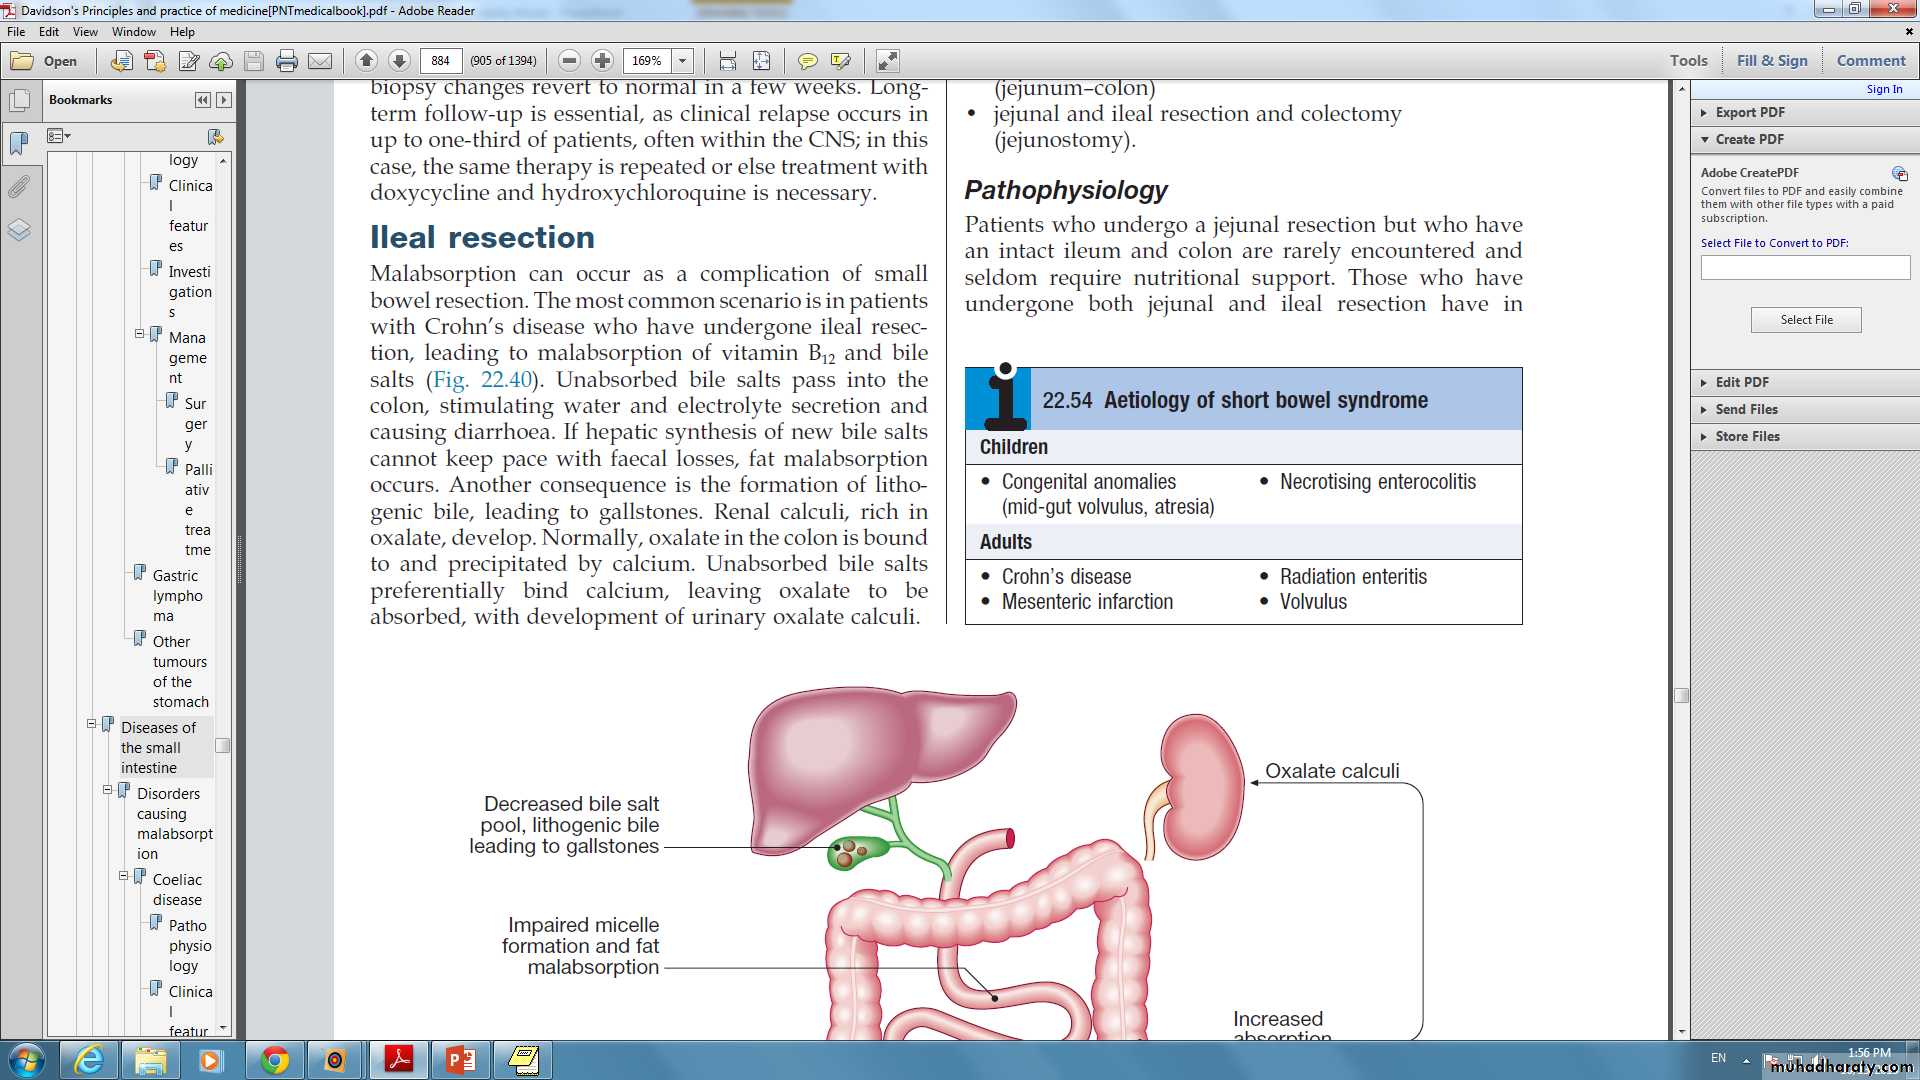
Task: Follow the Fig. 22.40 link
Action: (x=483, y=380)
